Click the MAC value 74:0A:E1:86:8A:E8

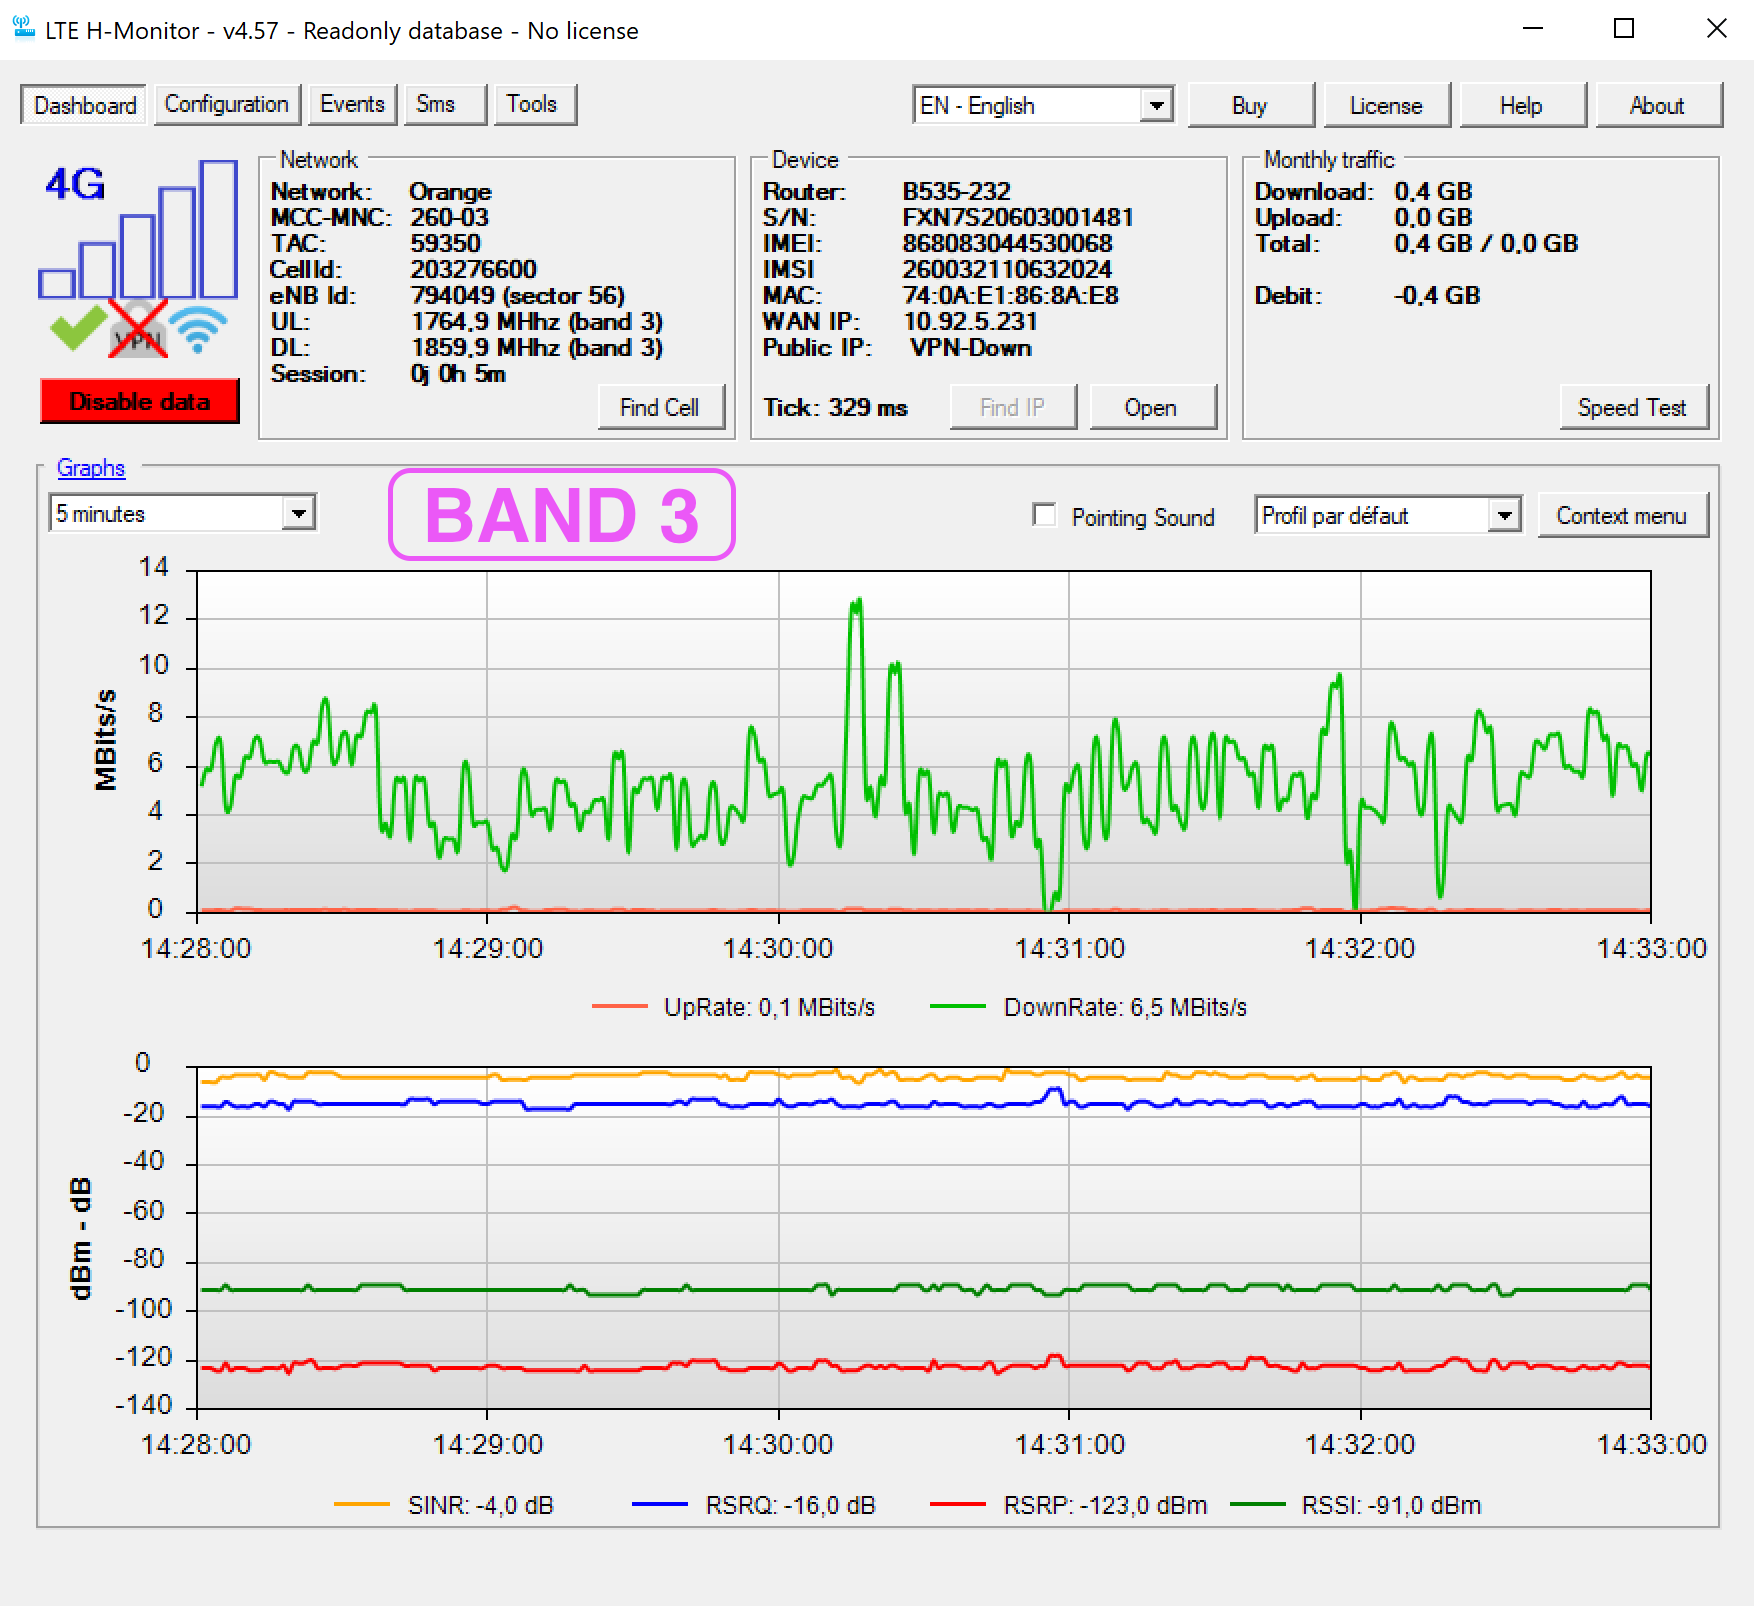(1010, 295)
